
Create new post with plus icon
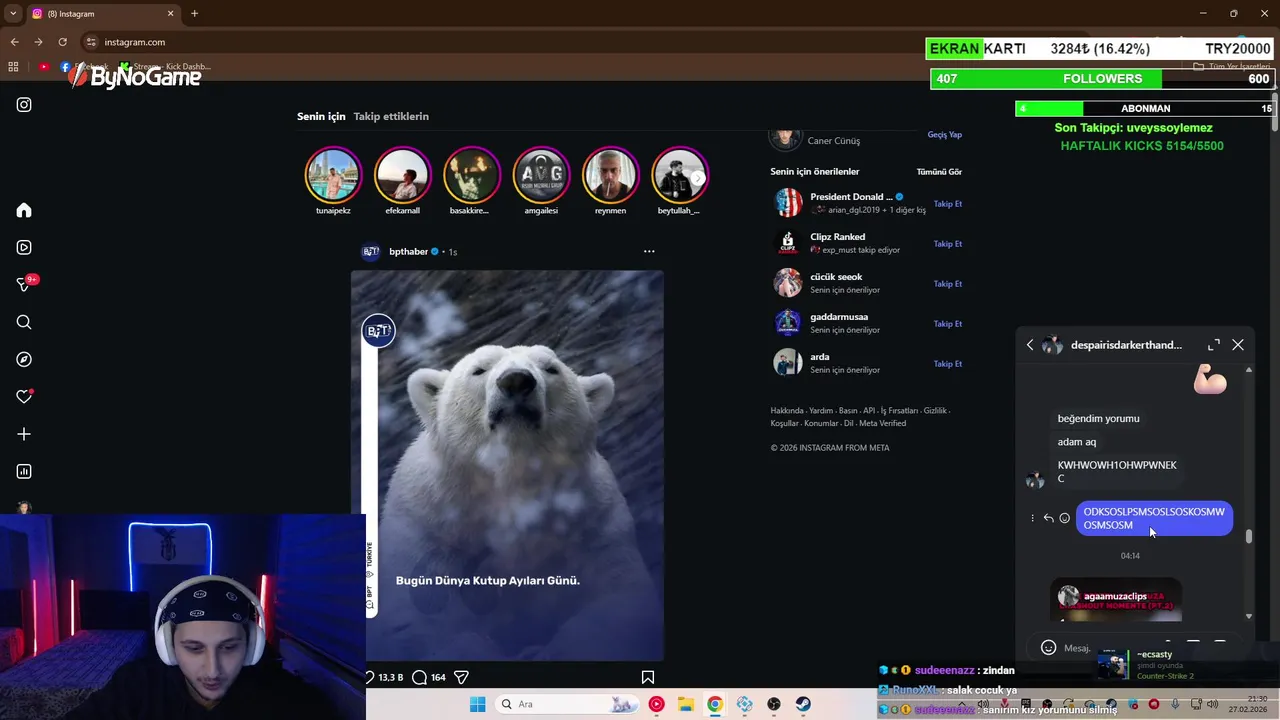24,434
